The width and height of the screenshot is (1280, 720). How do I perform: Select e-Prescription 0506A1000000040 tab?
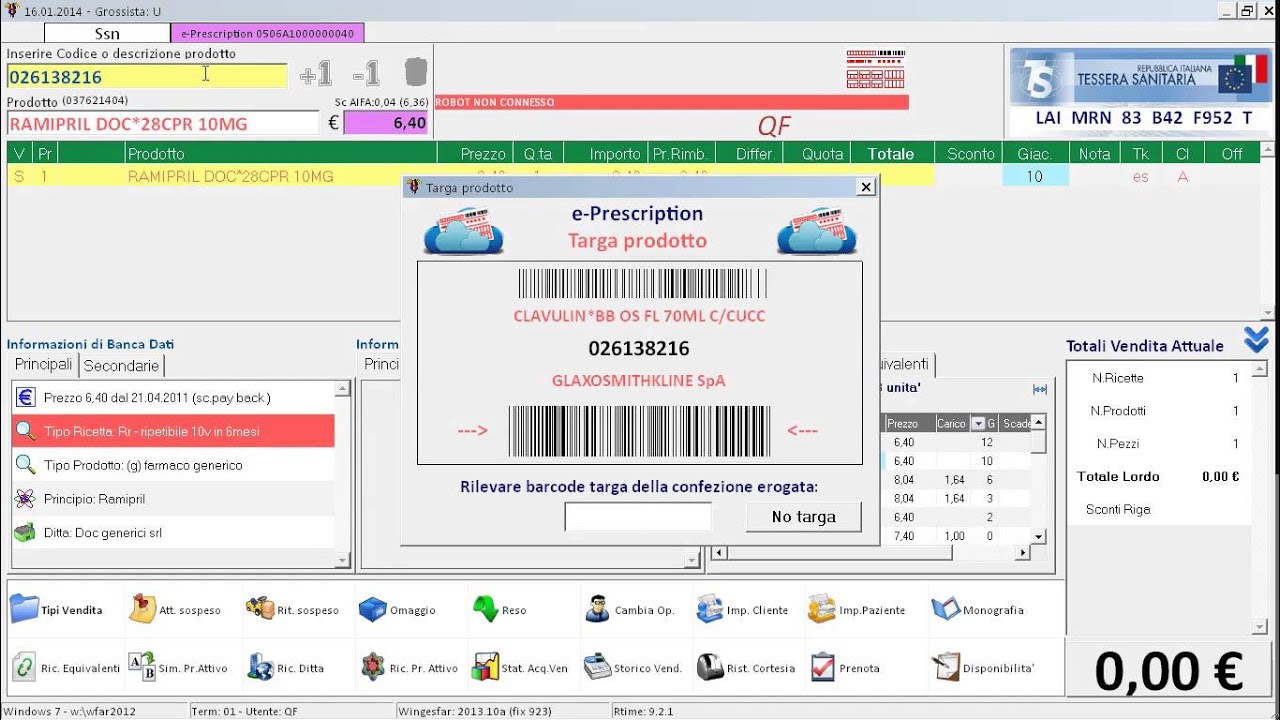[x=267, y=34]
